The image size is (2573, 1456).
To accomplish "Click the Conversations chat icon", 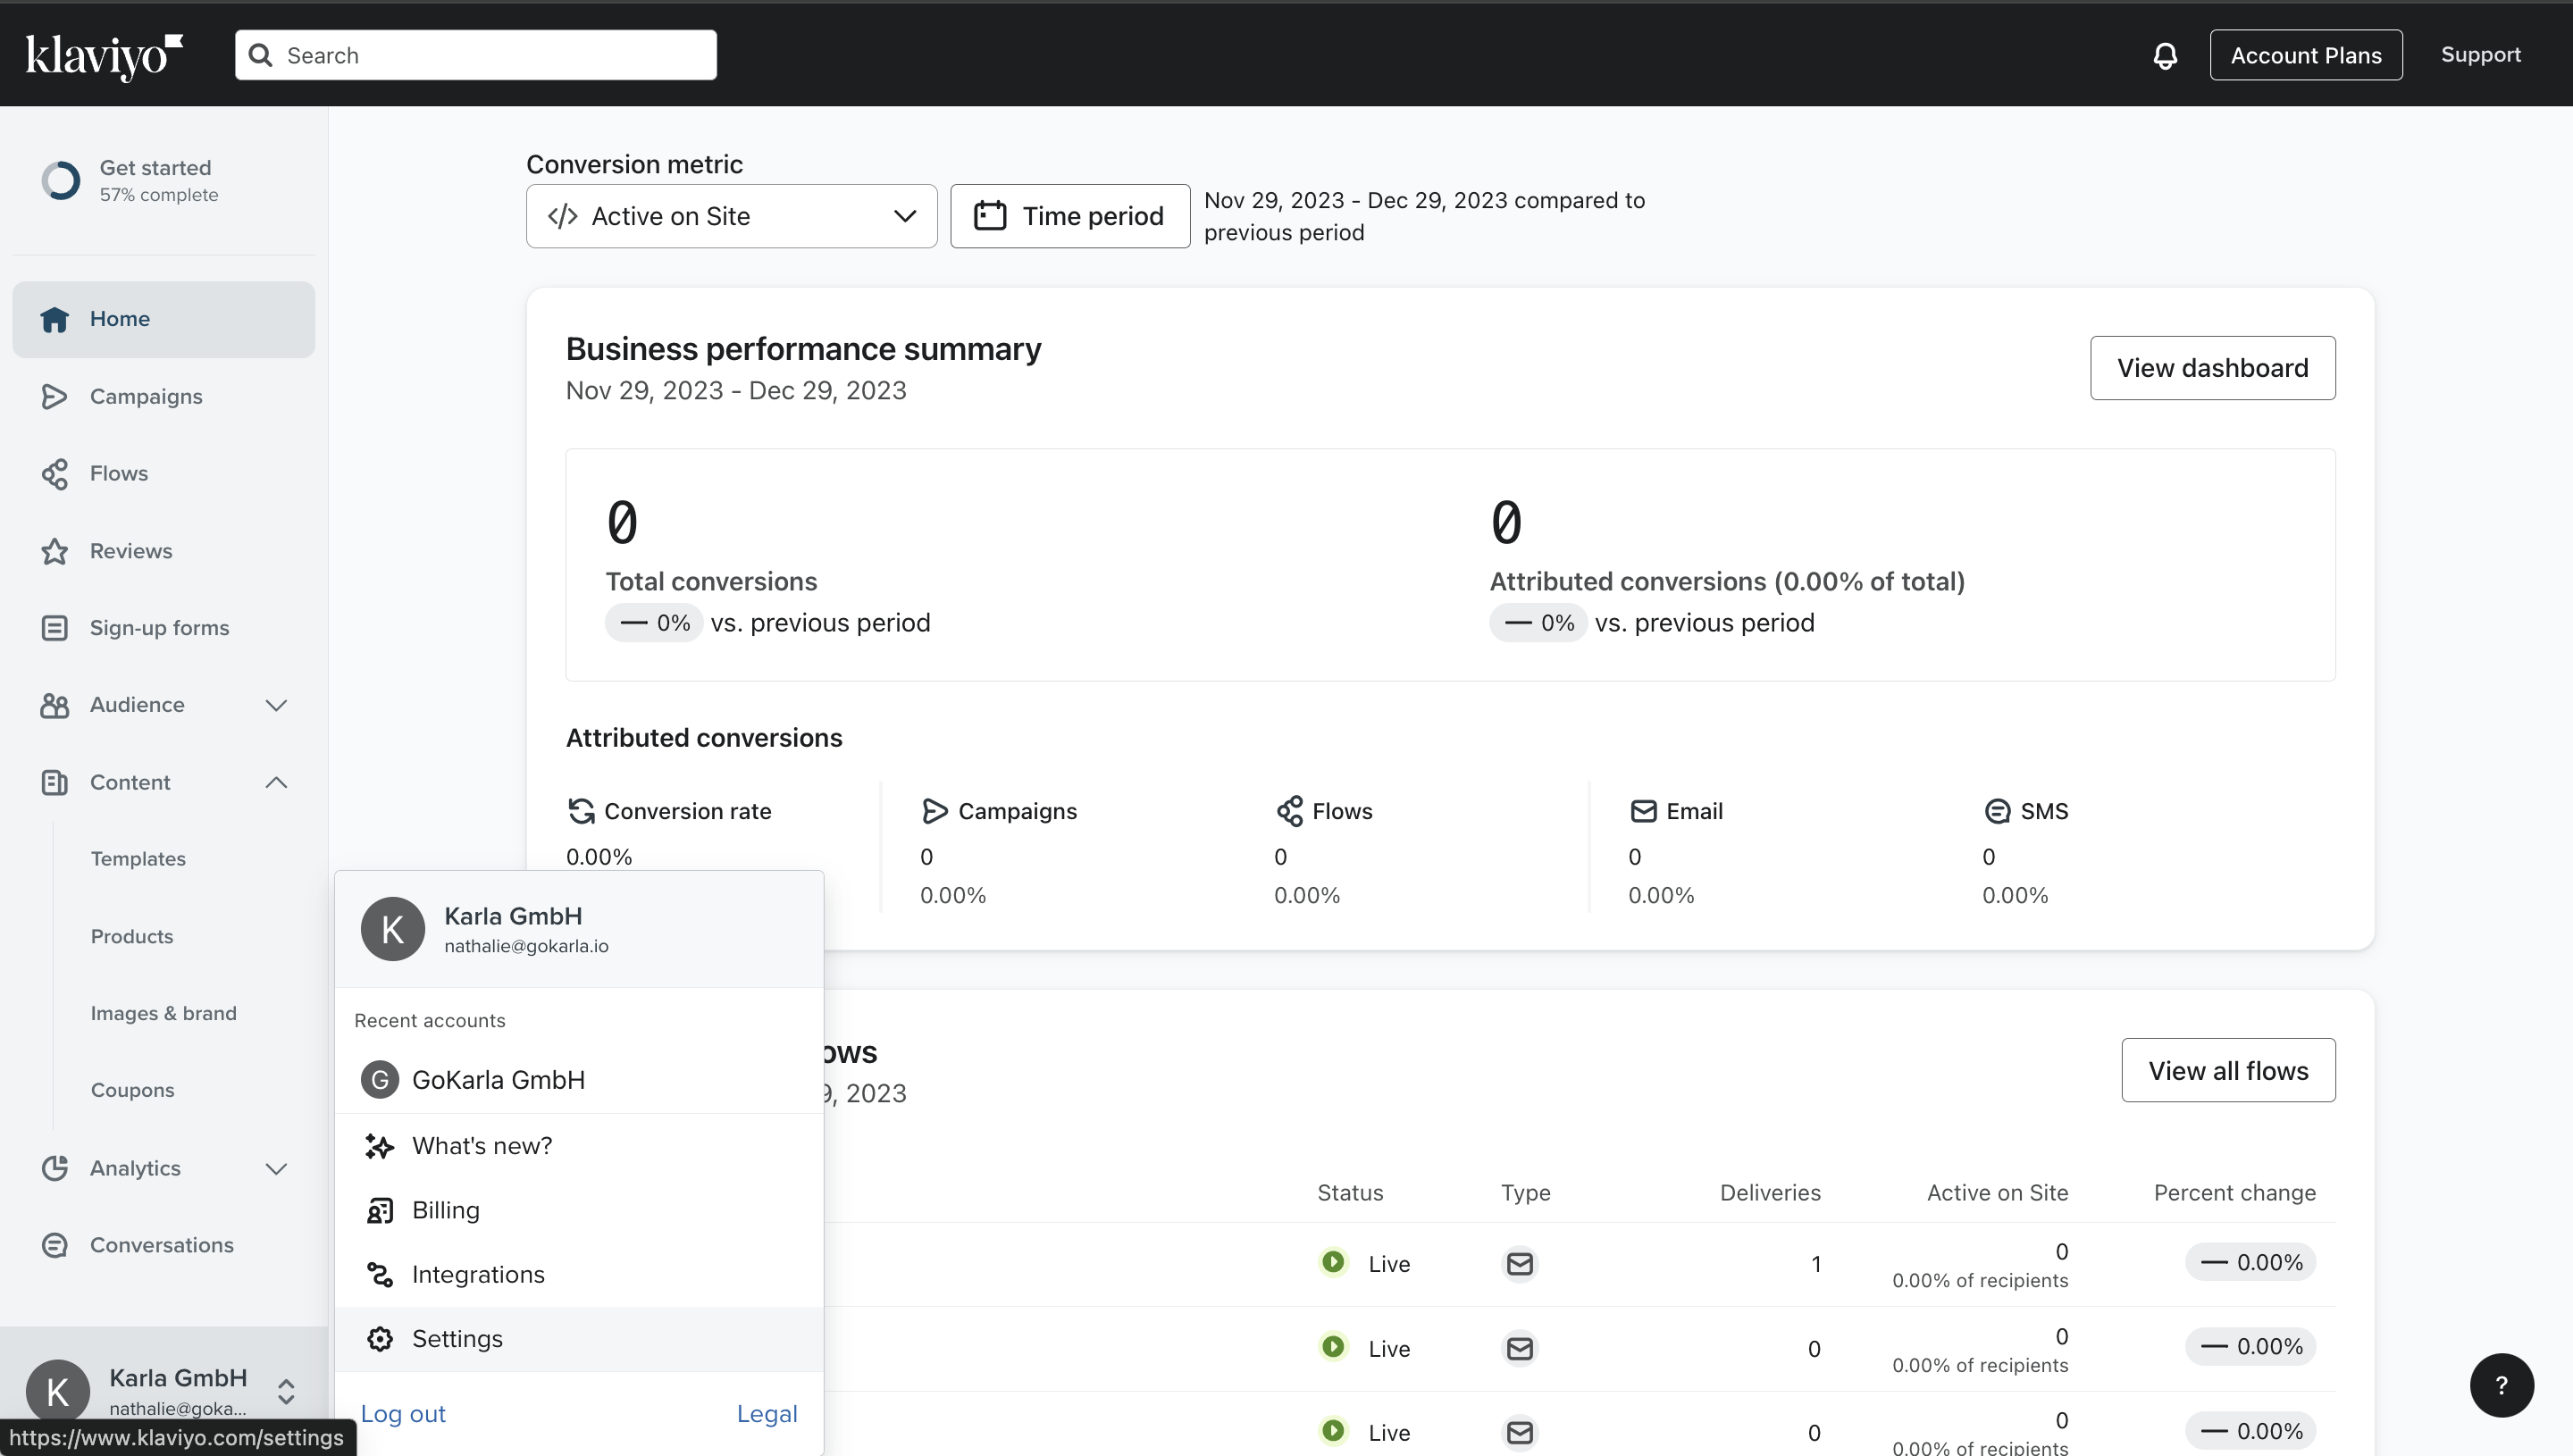I will tap(54, 1245).
